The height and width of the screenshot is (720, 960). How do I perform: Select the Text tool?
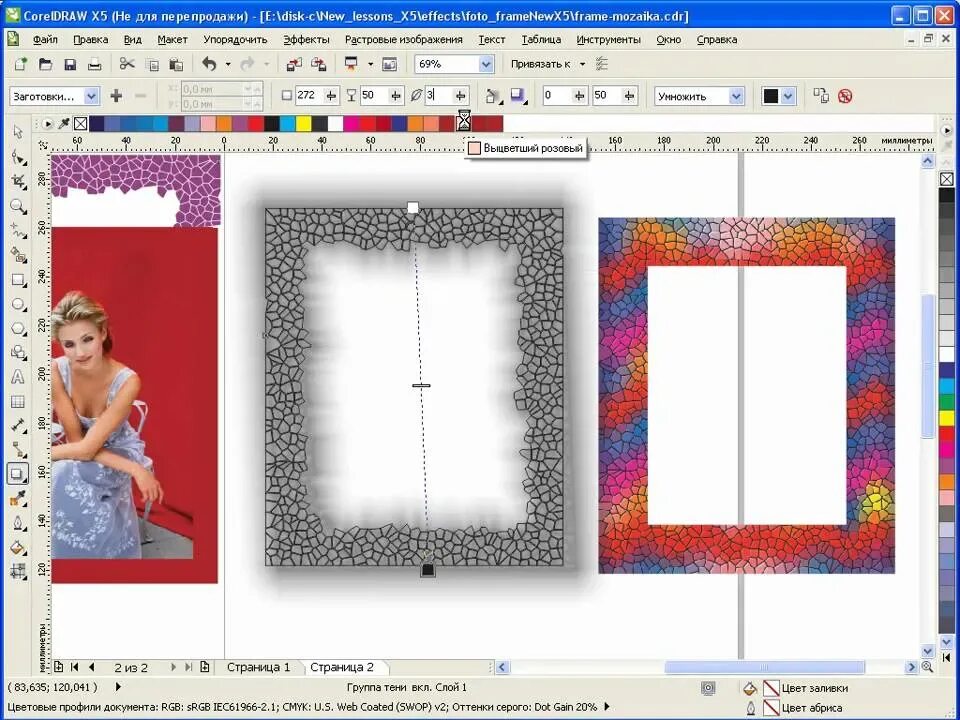click(18, 377)
